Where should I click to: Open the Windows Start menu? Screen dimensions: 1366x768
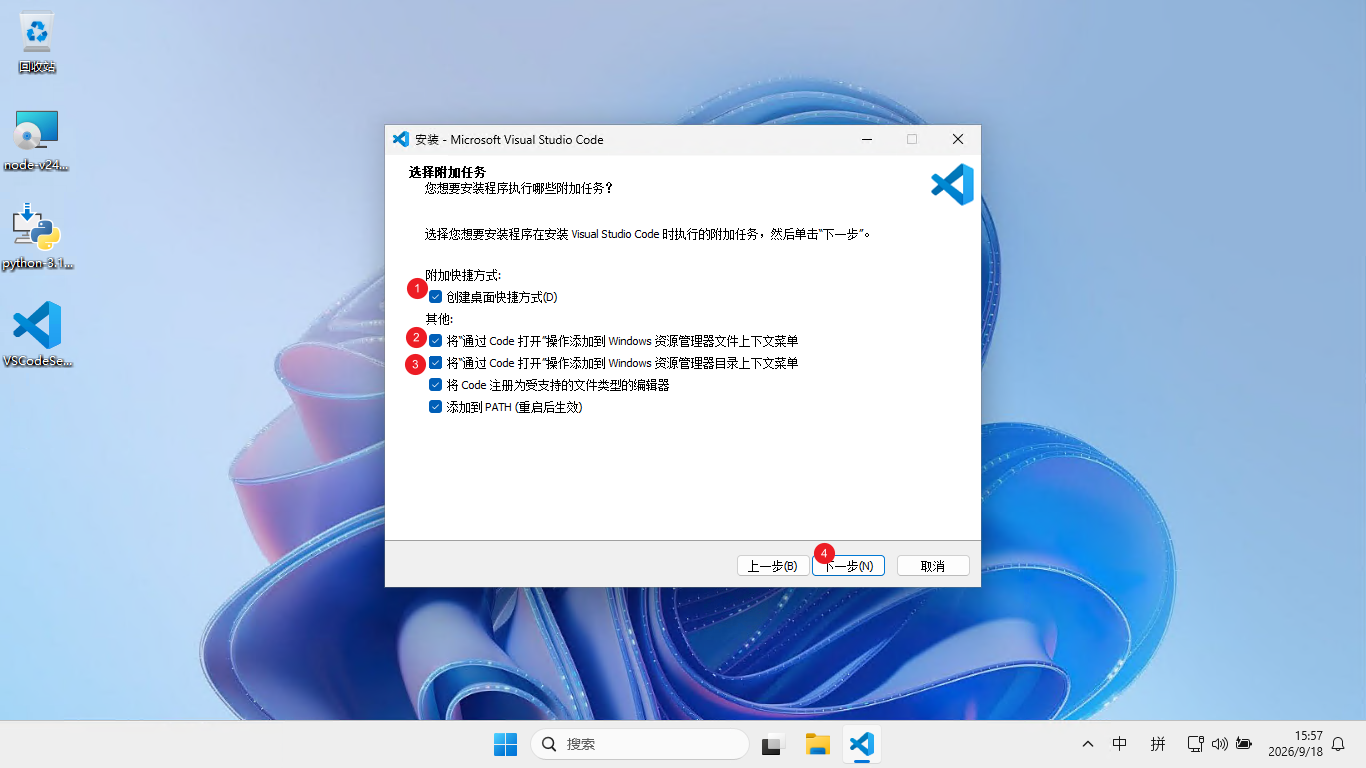pyautogui.click(x=506, y=744)
